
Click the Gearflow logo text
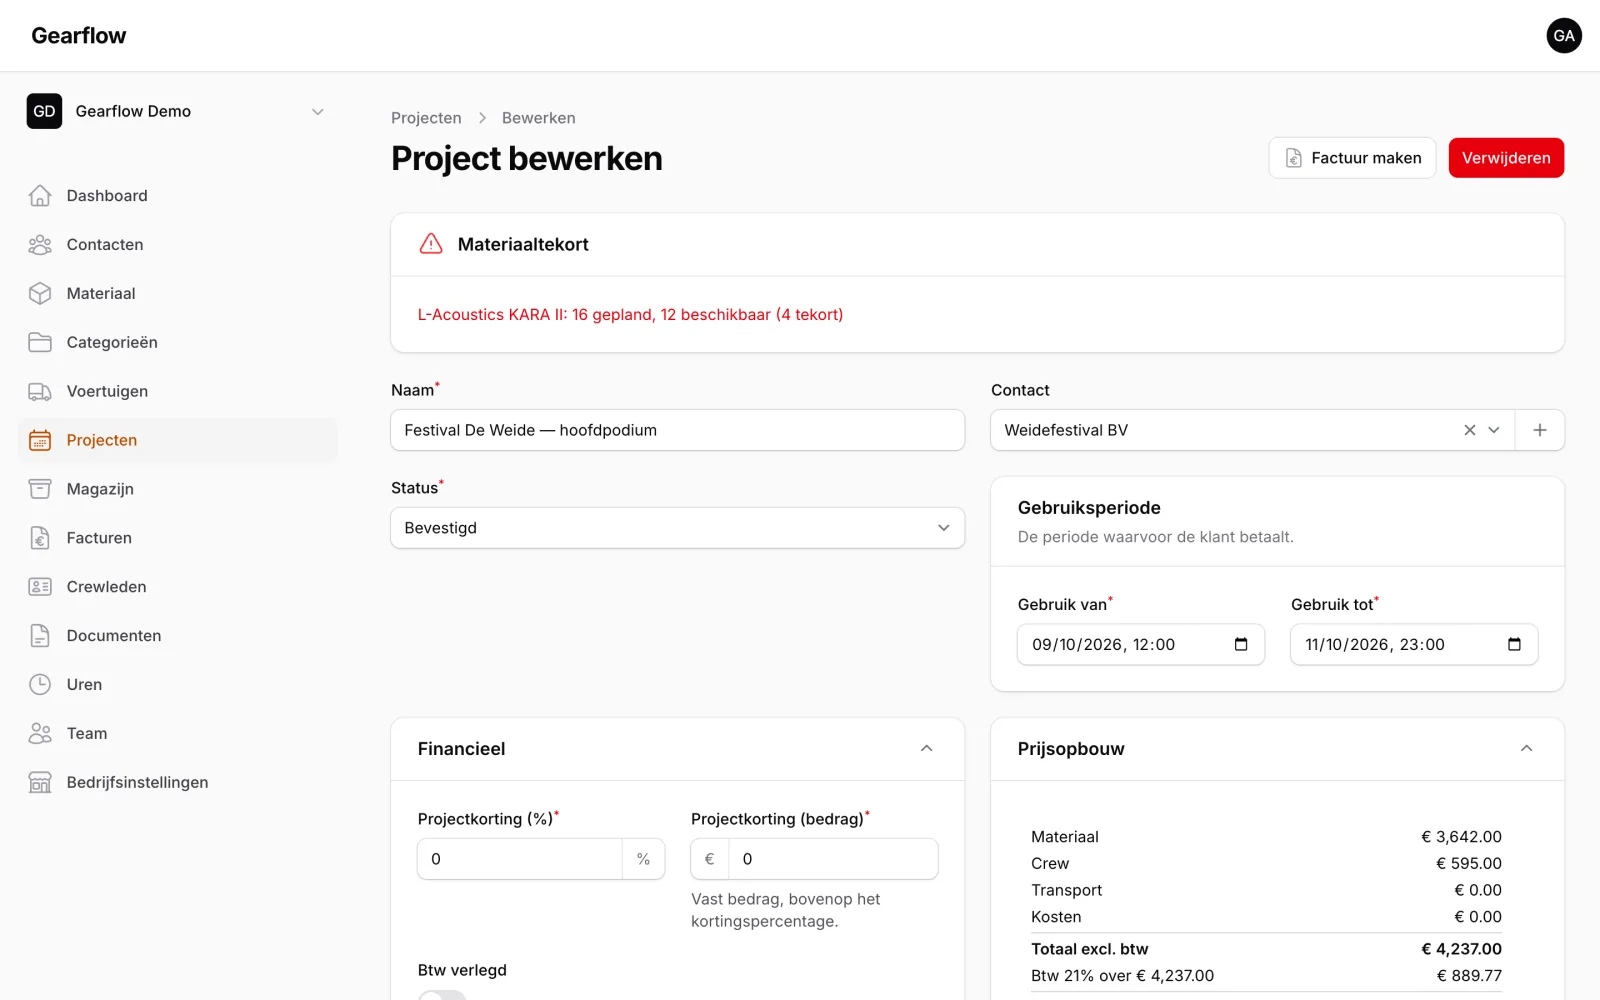(79, 36)
